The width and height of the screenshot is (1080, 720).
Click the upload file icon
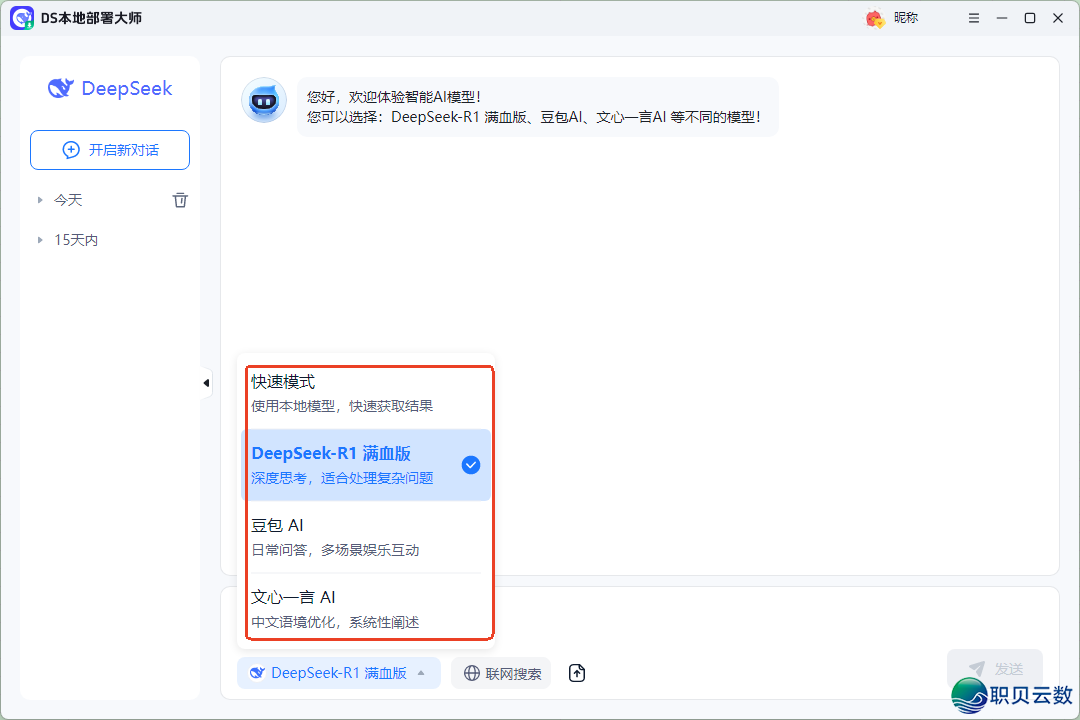577,672
